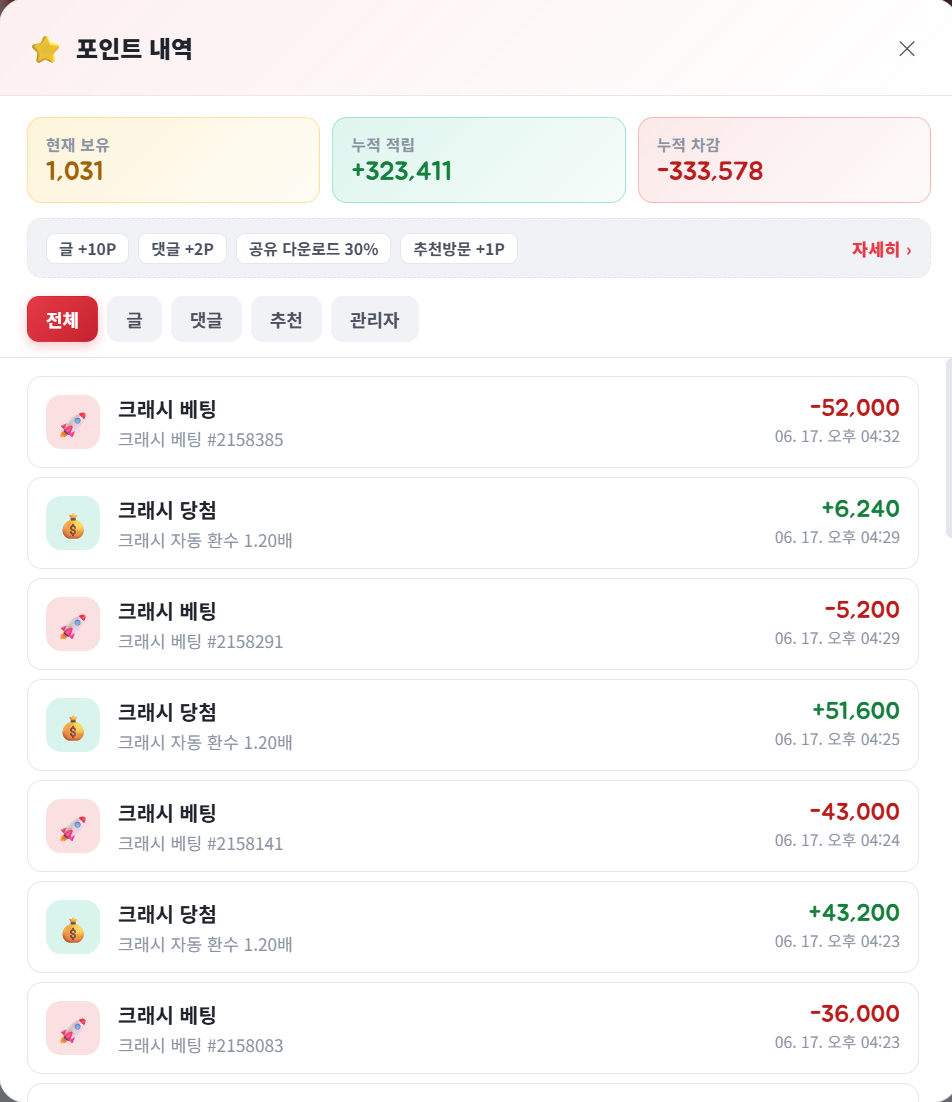This screenshot has height=1102, width=952.
Task: Close the 포인트 내역 dialog
Action: 906,48
